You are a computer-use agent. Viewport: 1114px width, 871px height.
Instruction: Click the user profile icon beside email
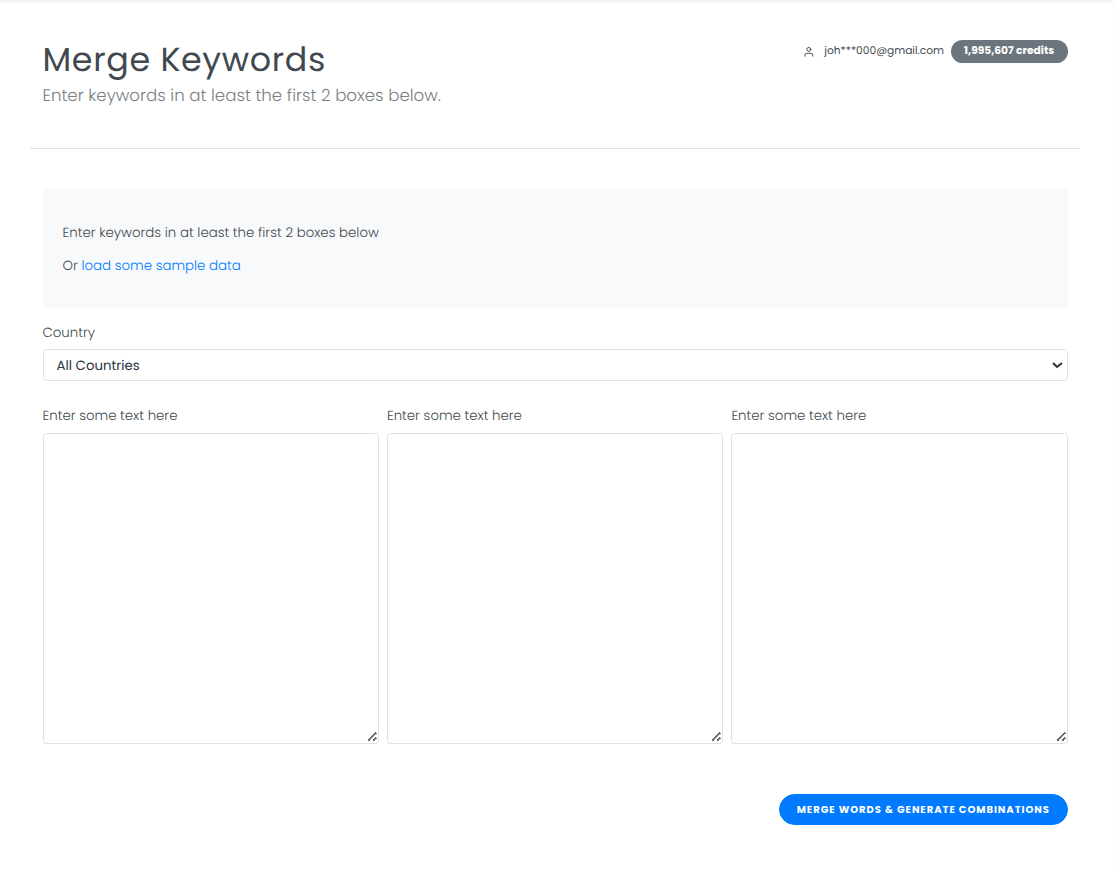(809, 52)
